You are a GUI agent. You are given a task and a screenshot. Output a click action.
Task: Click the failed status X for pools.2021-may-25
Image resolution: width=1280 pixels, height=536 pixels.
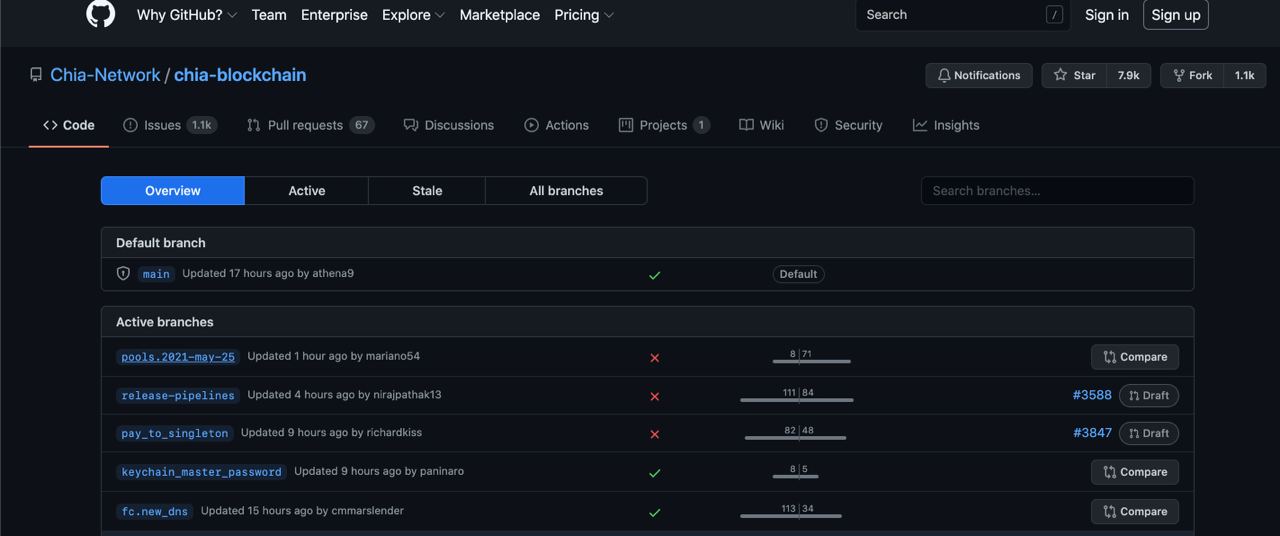(655, 358)
